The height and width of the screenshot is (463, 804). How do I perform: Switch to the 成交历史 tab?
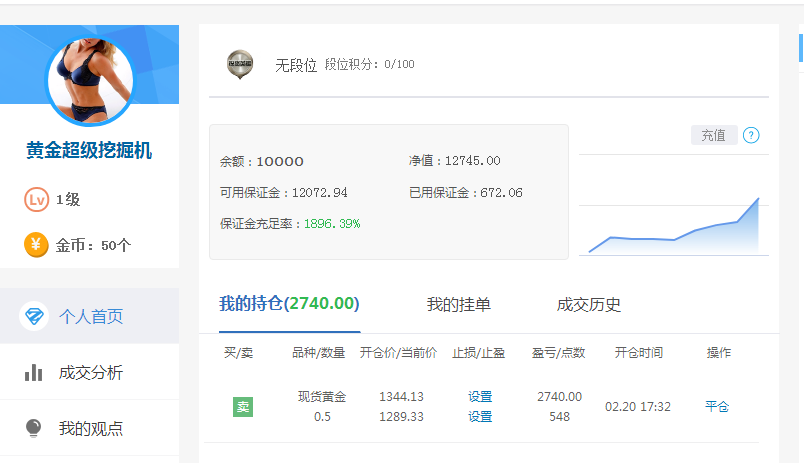point(589,305)
